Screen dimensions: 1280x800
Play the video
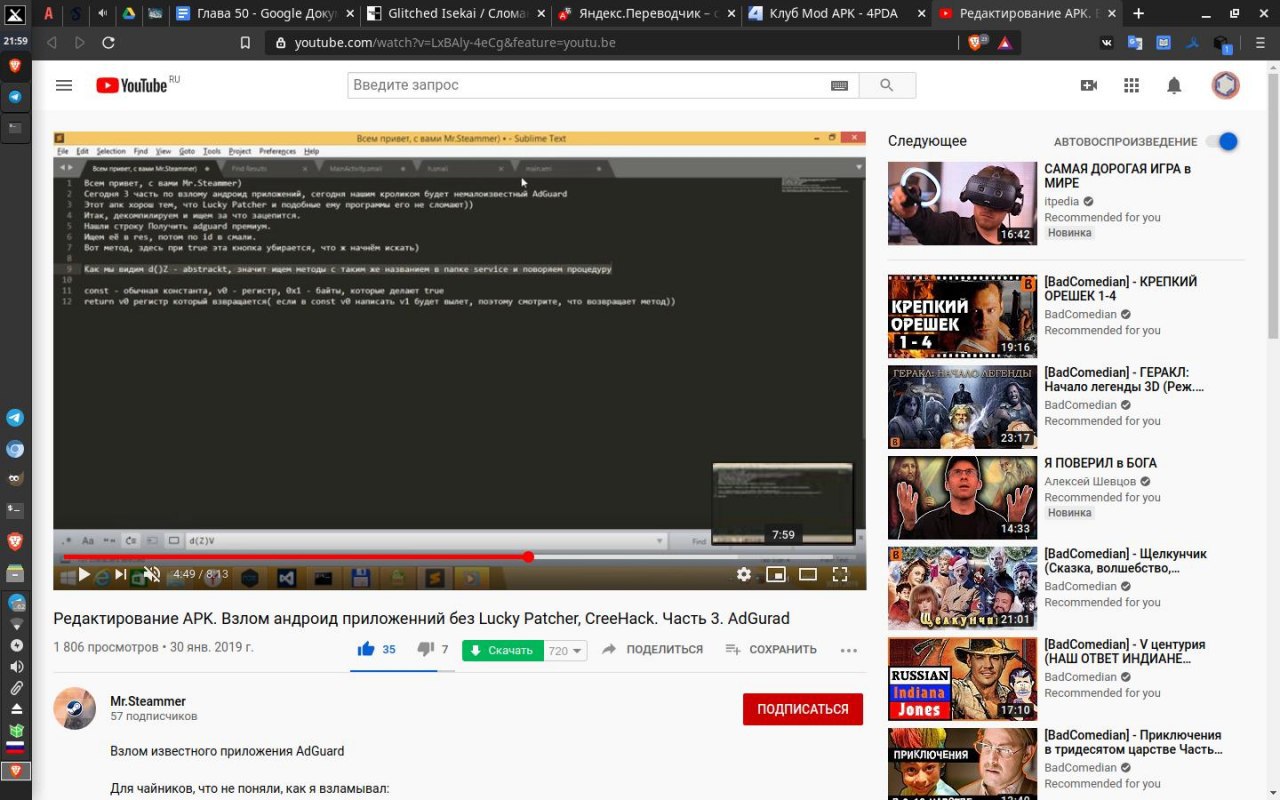pos(84,574)
